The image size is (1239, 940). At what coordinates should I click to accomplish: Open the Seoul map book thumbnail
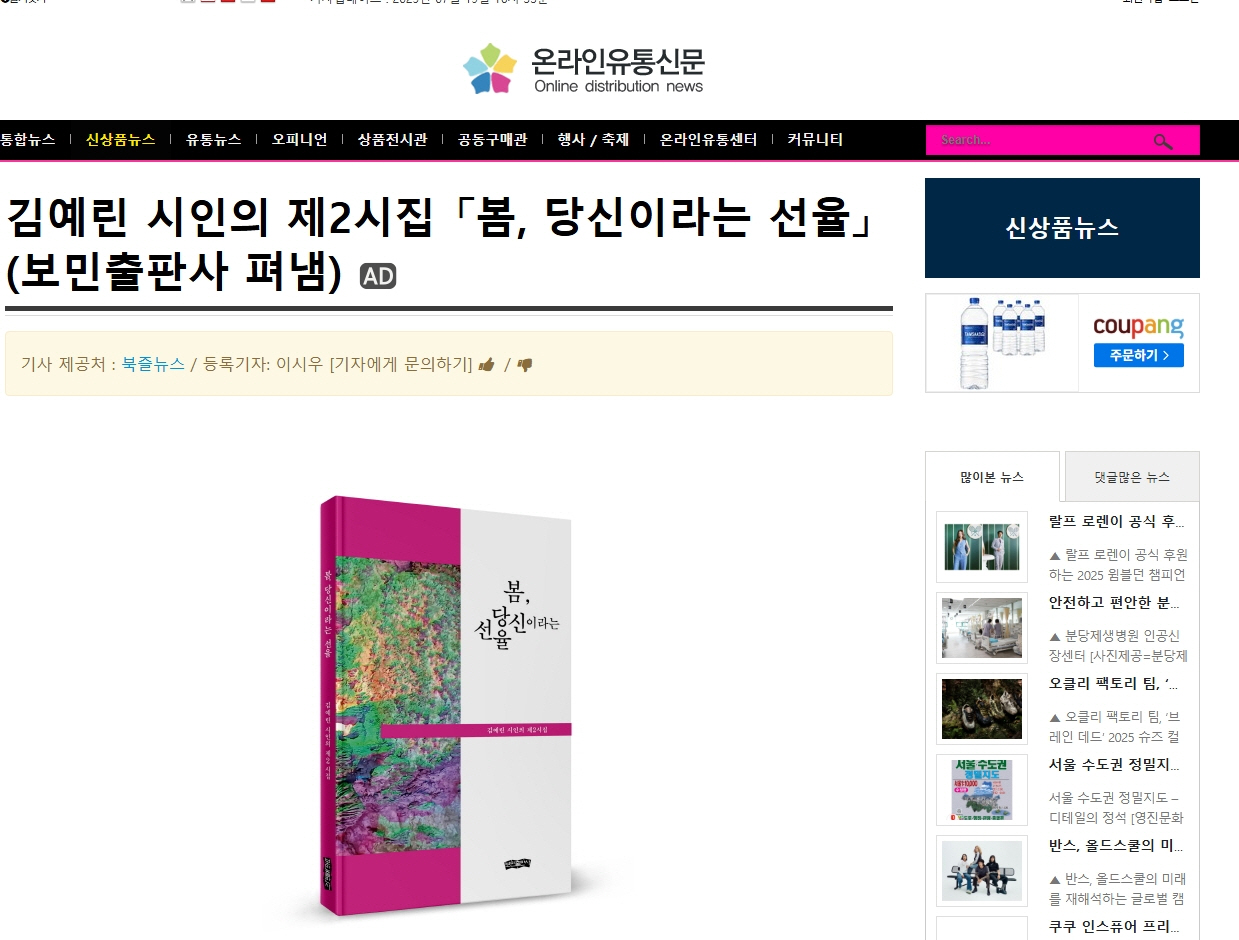pyautogui.click(x=982, y=790)
